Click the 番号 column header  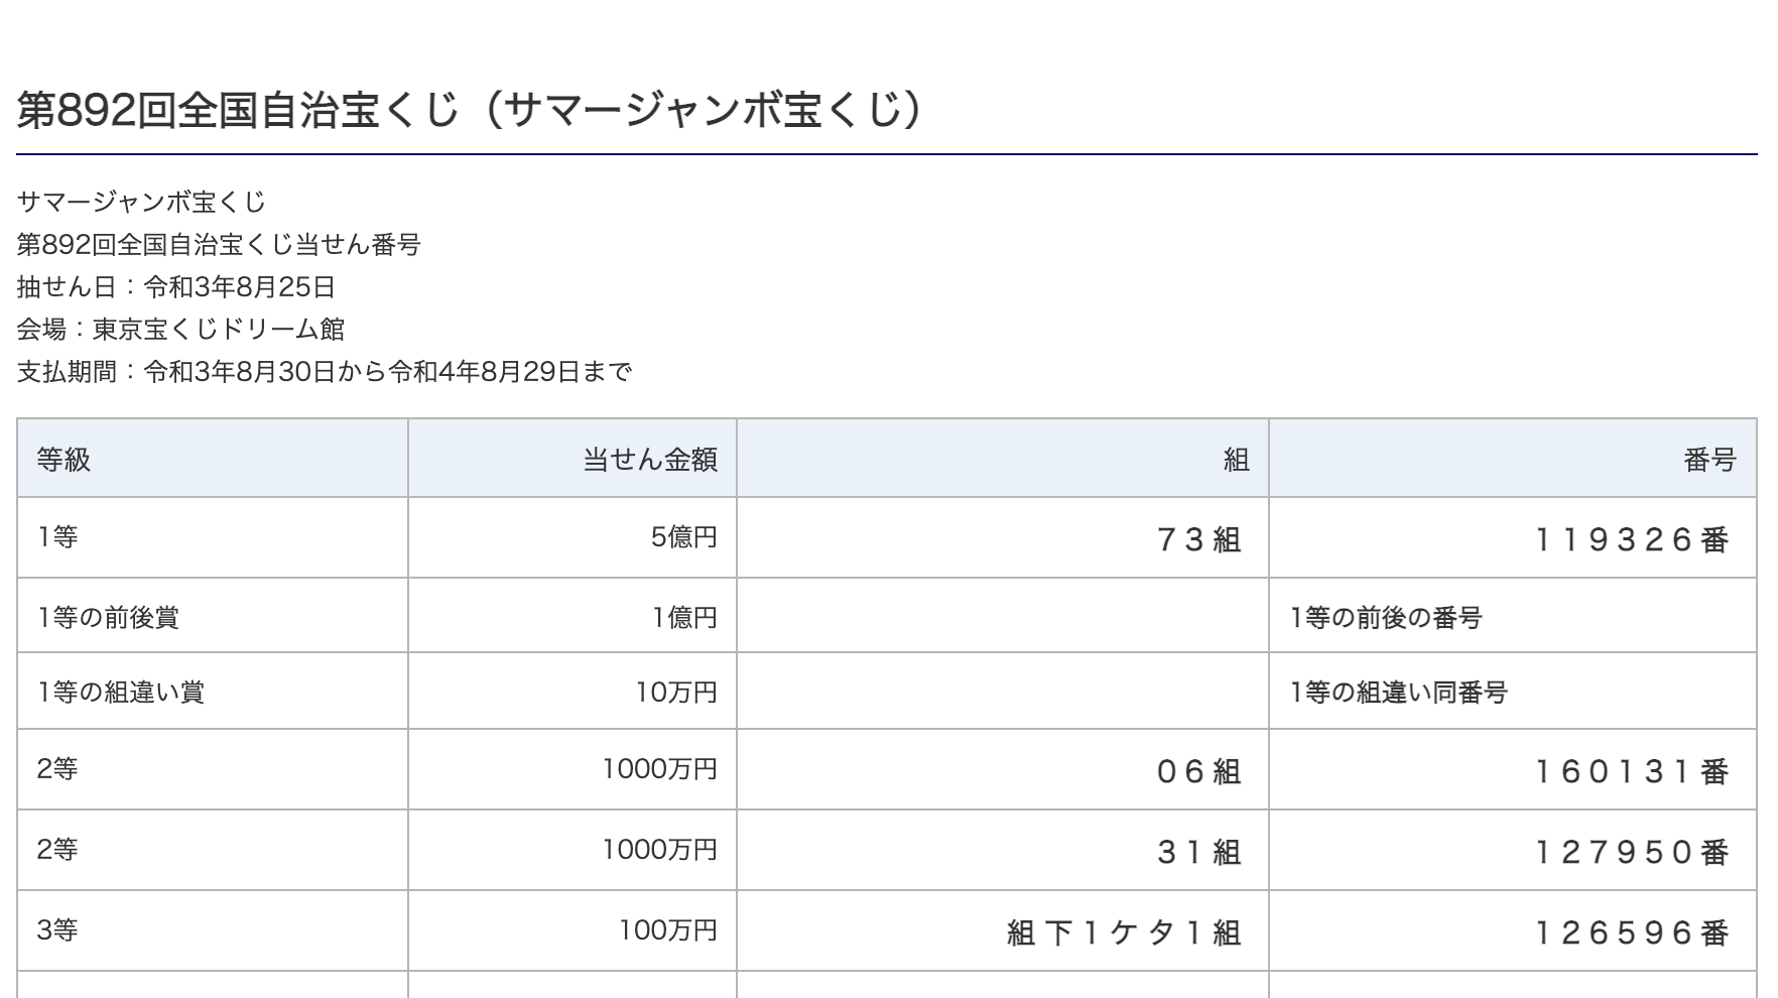1709,459
